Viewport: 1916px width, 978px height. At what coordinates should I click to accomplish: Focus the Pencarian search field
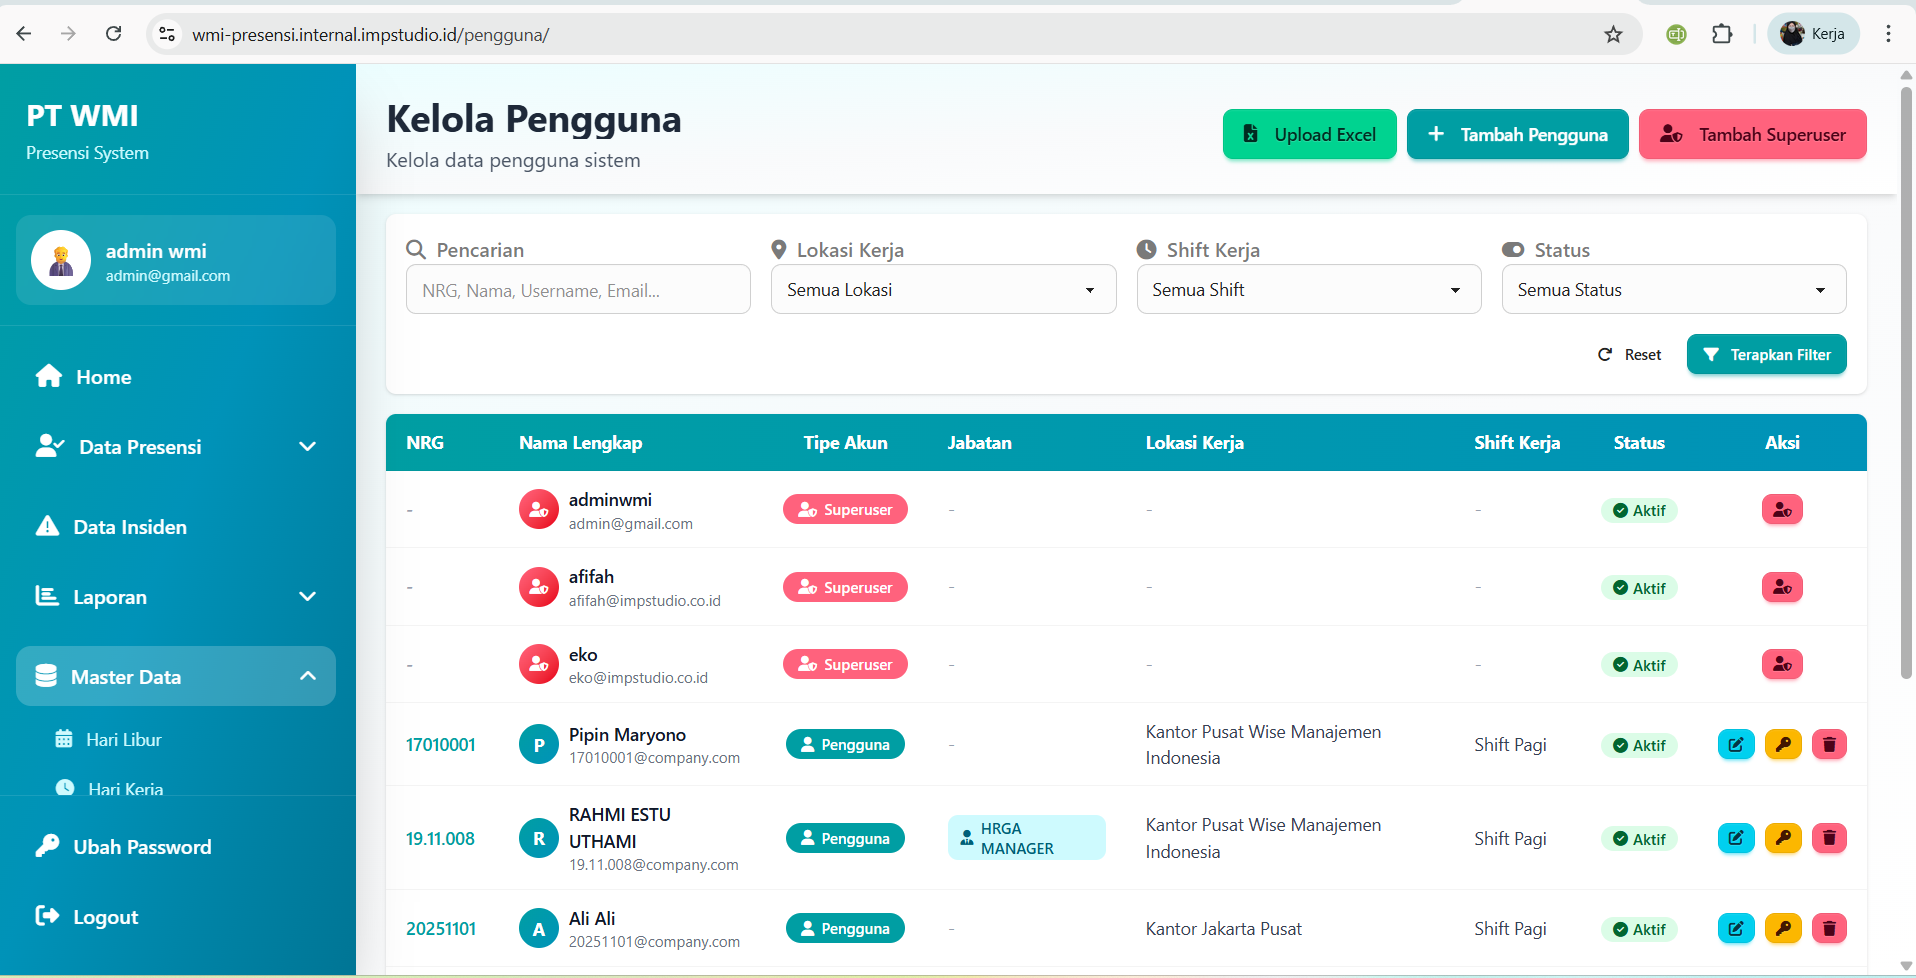click(578, 290)
